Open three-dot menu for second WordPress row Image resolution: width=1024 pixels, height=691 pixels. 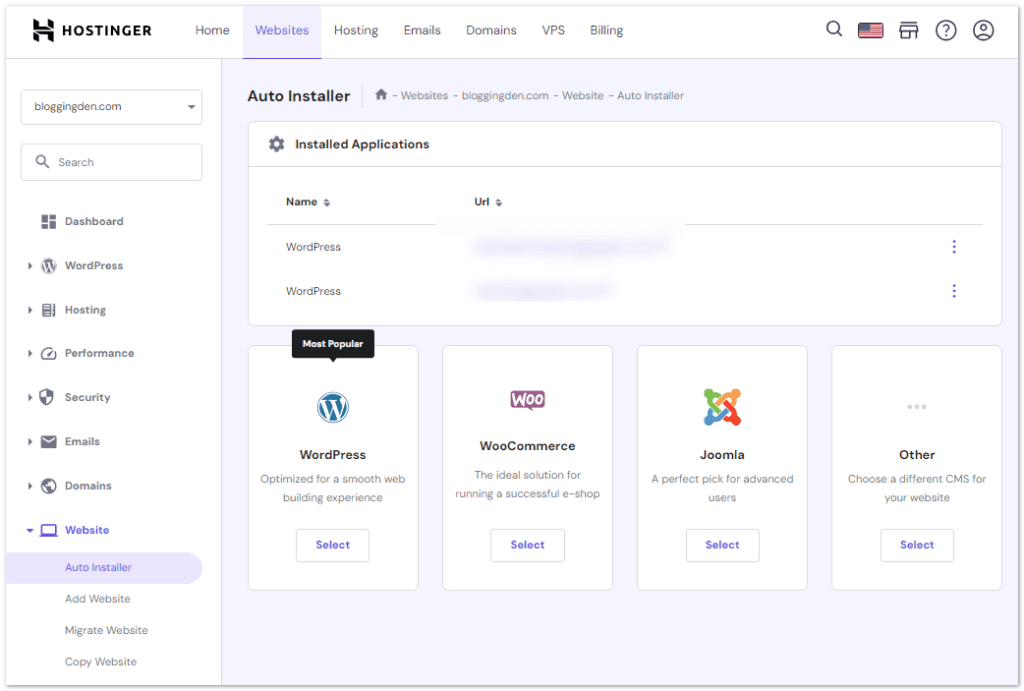pyautogui.click(x=953, y=291)
